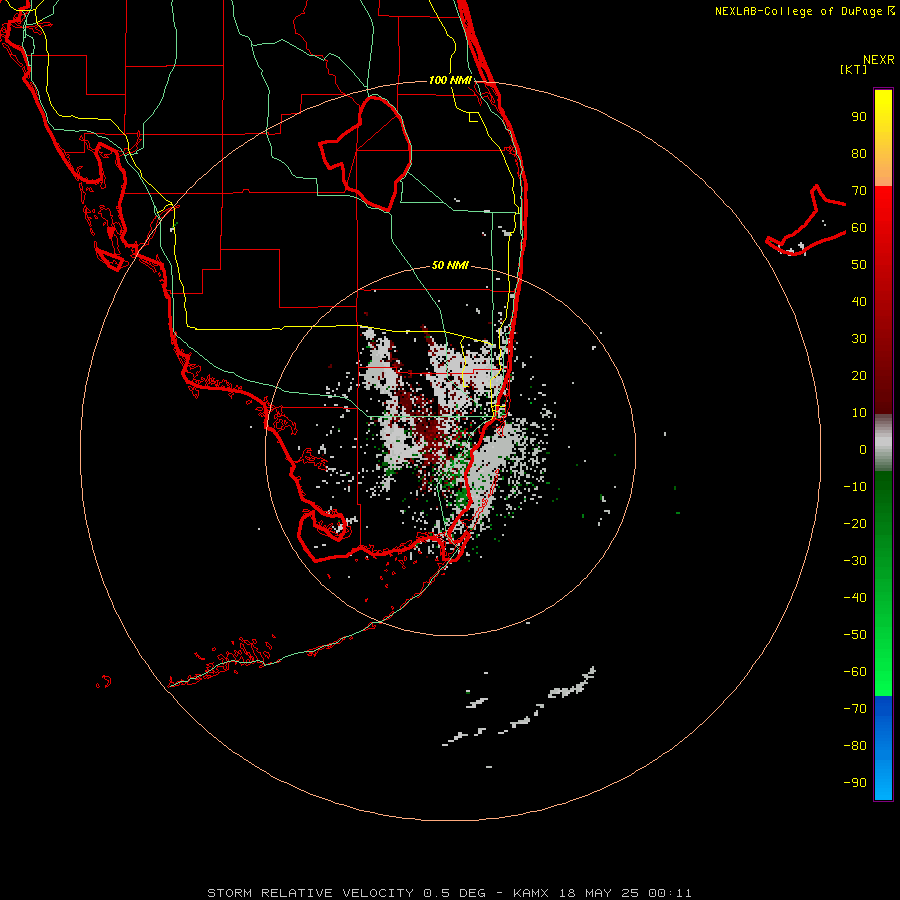Click the 50 value on velocity scale
This screenshot has height=900, width=900.
tap(859, 265)
